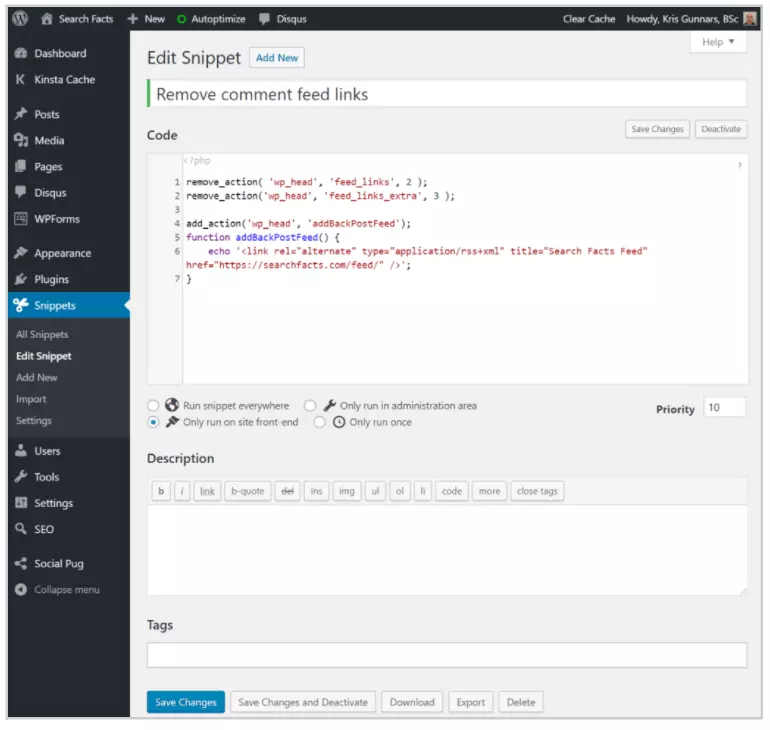
Task: Click the img quicktag button
Action: coord(347,491)
